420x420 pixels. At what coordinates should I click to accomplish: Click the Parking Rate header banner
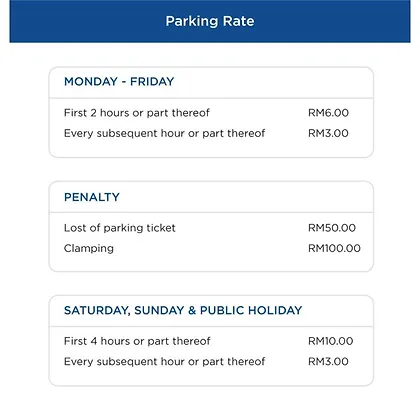[x=210, y=21]
